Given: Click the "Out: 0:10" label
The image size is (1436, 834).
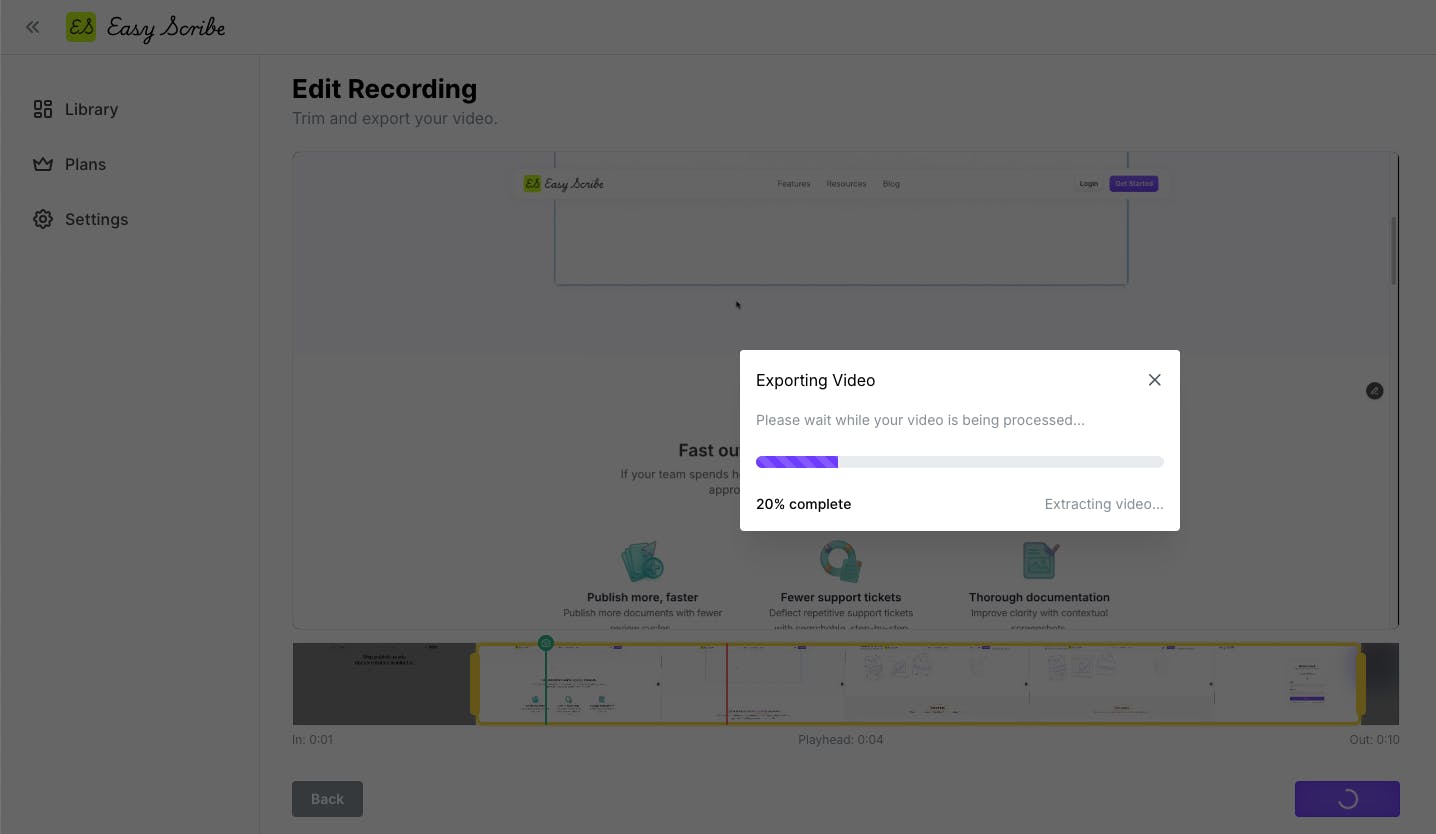Looking at the screenshot, I should (1374, 740).
